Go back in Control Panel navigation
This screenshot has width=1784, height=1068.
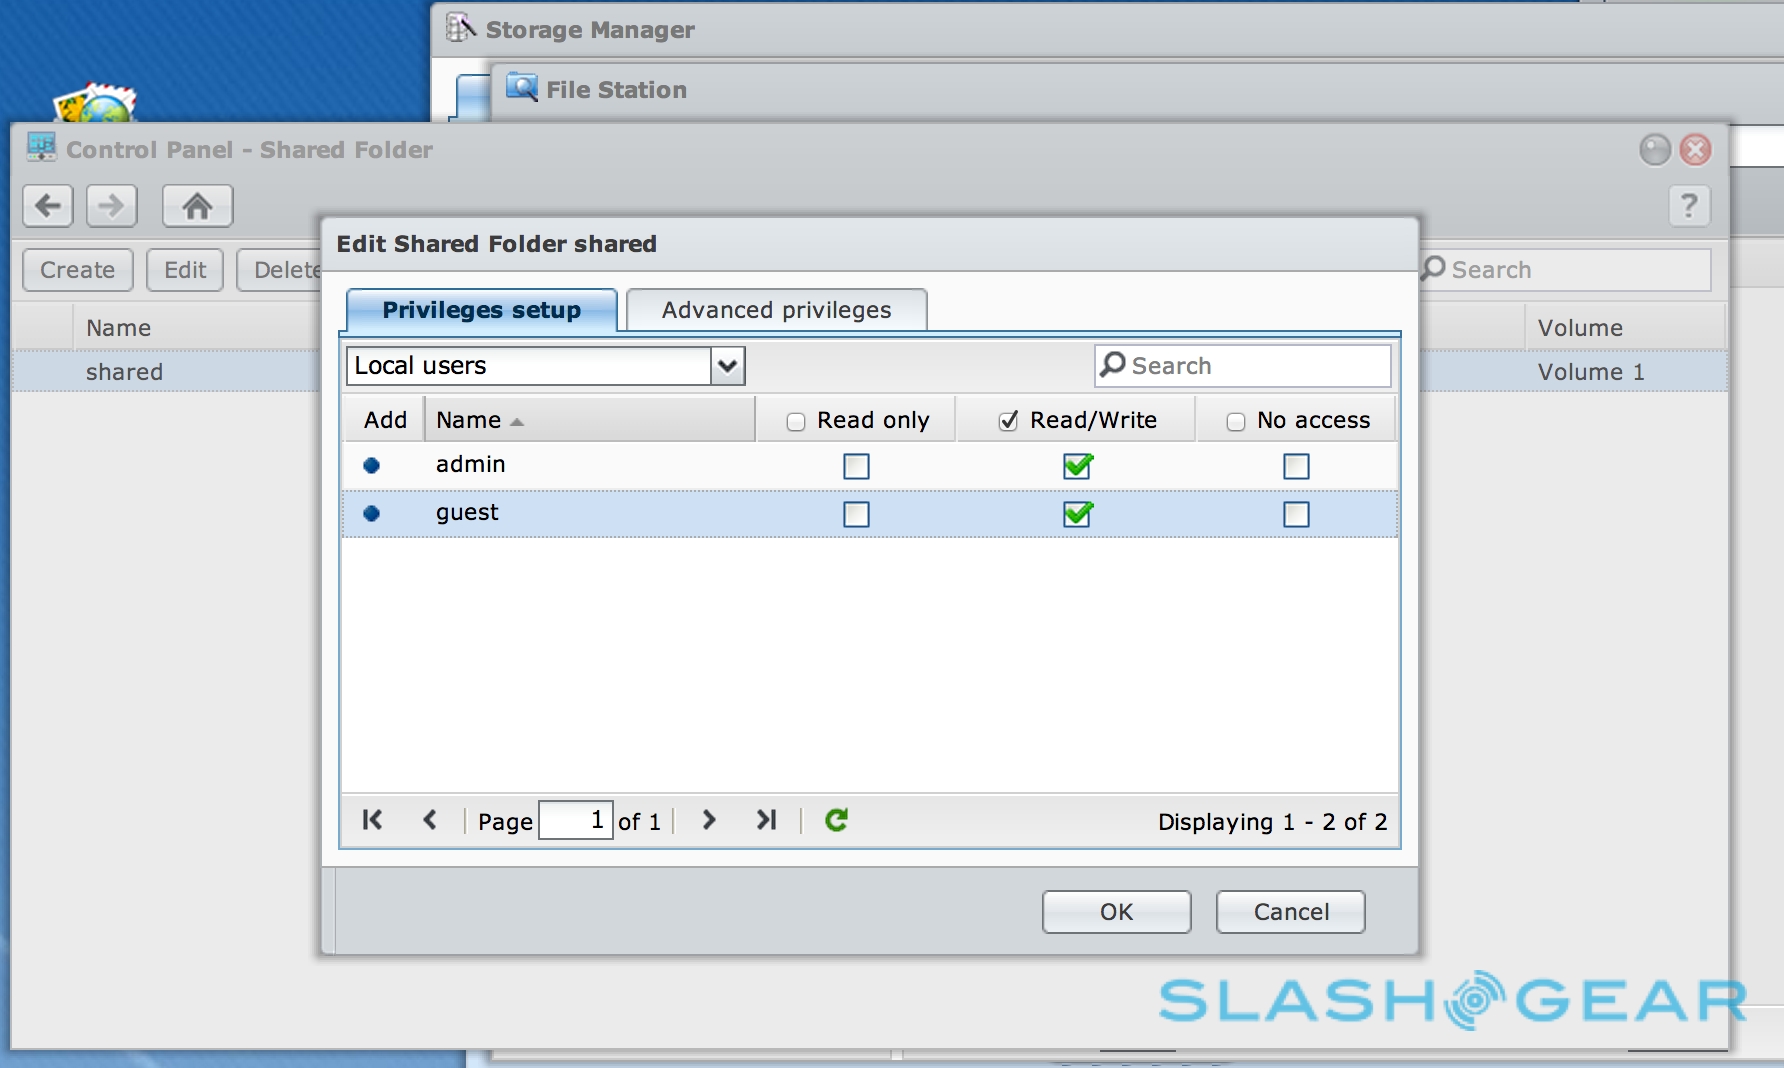click(48, 206)
